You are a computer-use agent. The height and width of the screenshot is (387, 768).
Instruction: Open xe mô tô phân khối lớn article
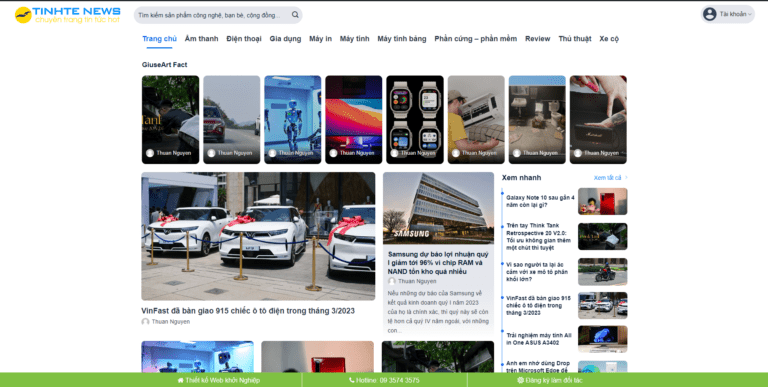[538, 271]
